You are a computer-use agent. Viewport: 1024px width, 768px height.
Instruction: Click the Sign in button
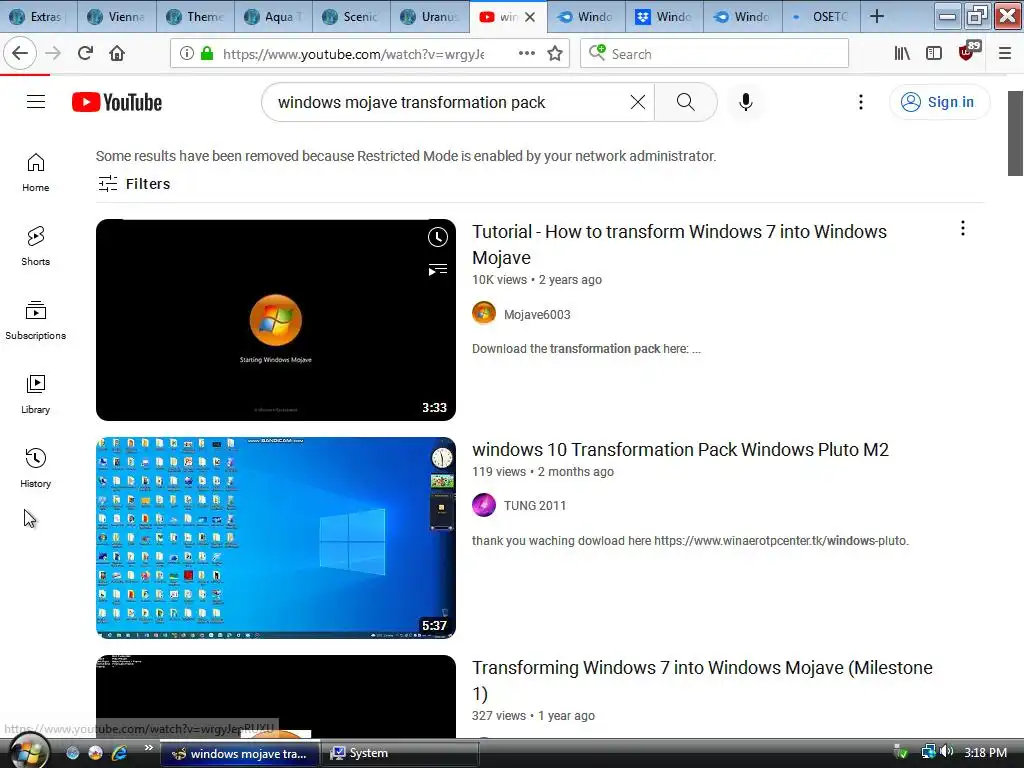pyautogui.click(x=939, y=102)
